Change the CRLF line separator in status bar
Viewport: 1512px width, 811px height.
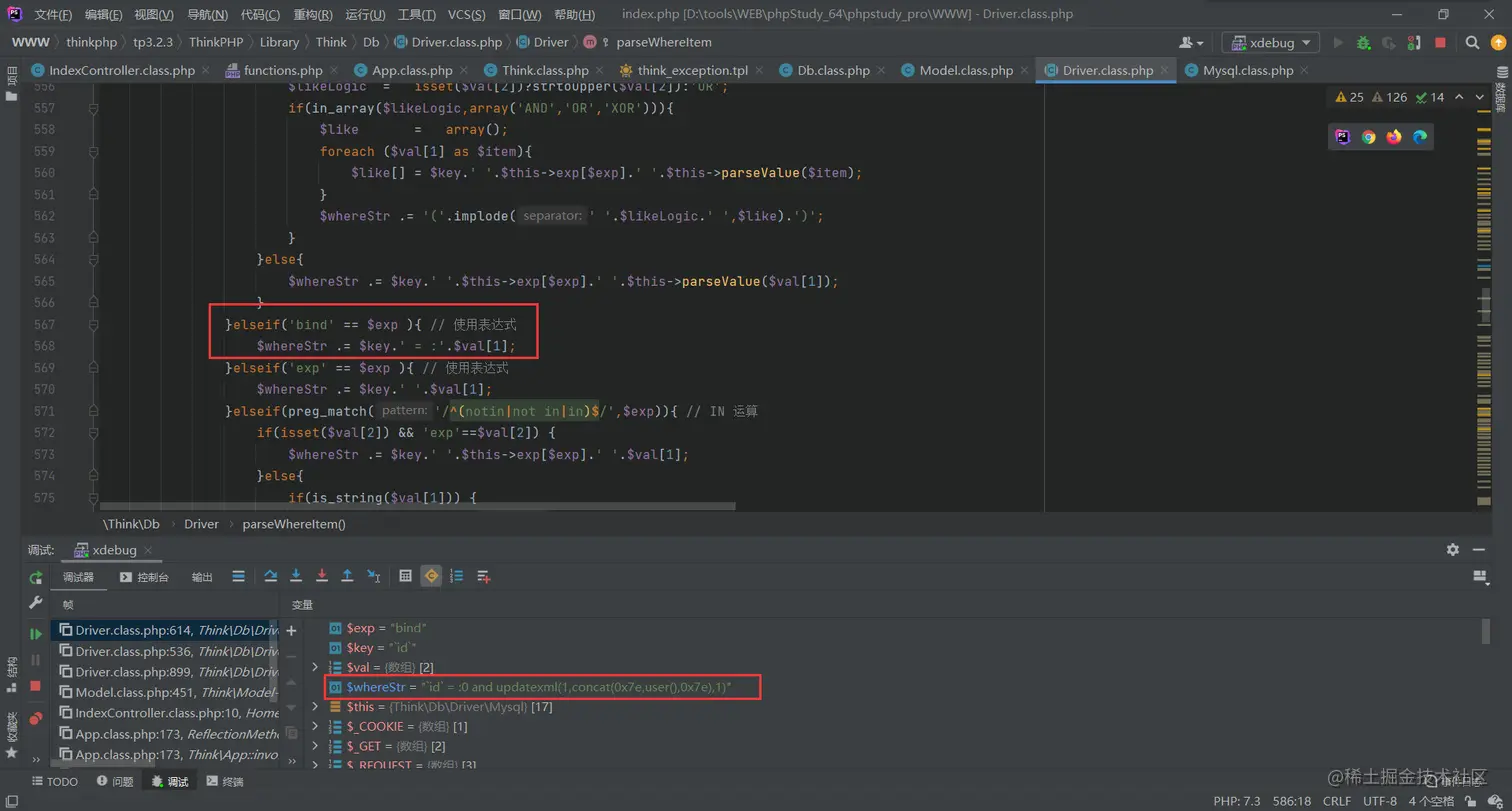[x=1336, y=801]
